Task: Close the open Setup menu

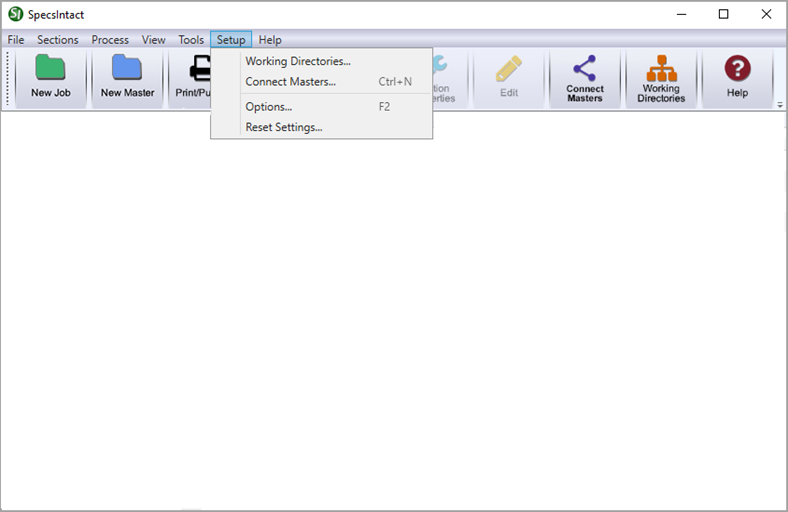Action: [231, 40]
